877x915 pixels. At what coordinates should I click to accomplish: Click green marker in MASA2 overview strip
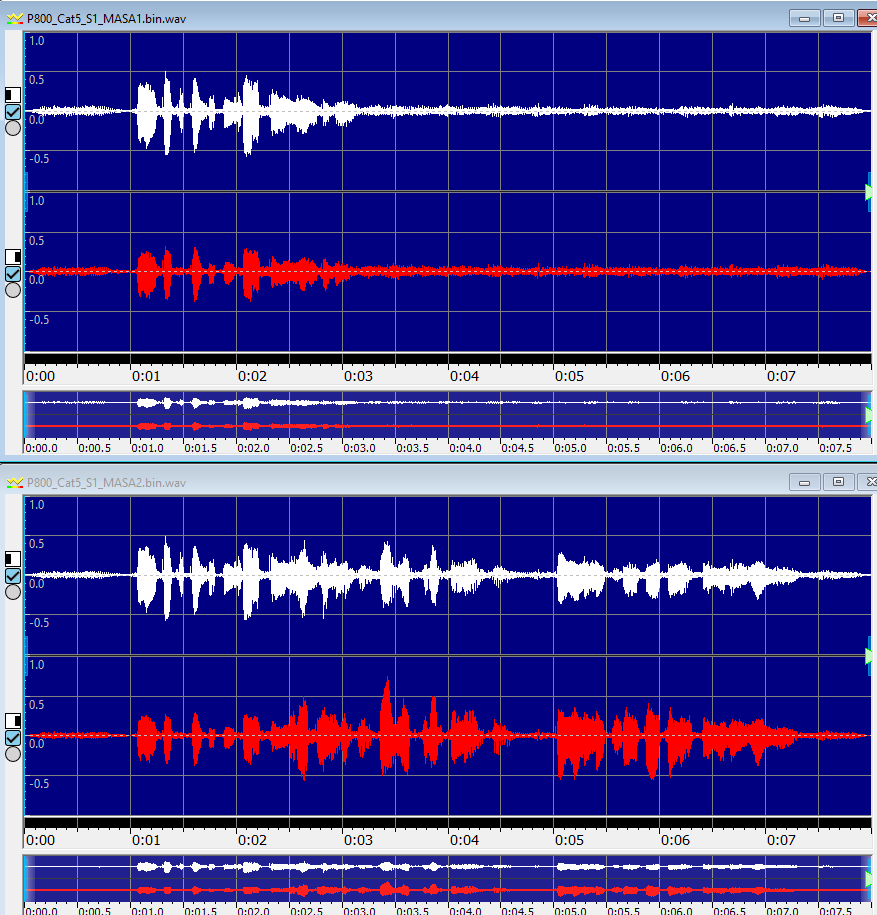[x=870, y=878]
